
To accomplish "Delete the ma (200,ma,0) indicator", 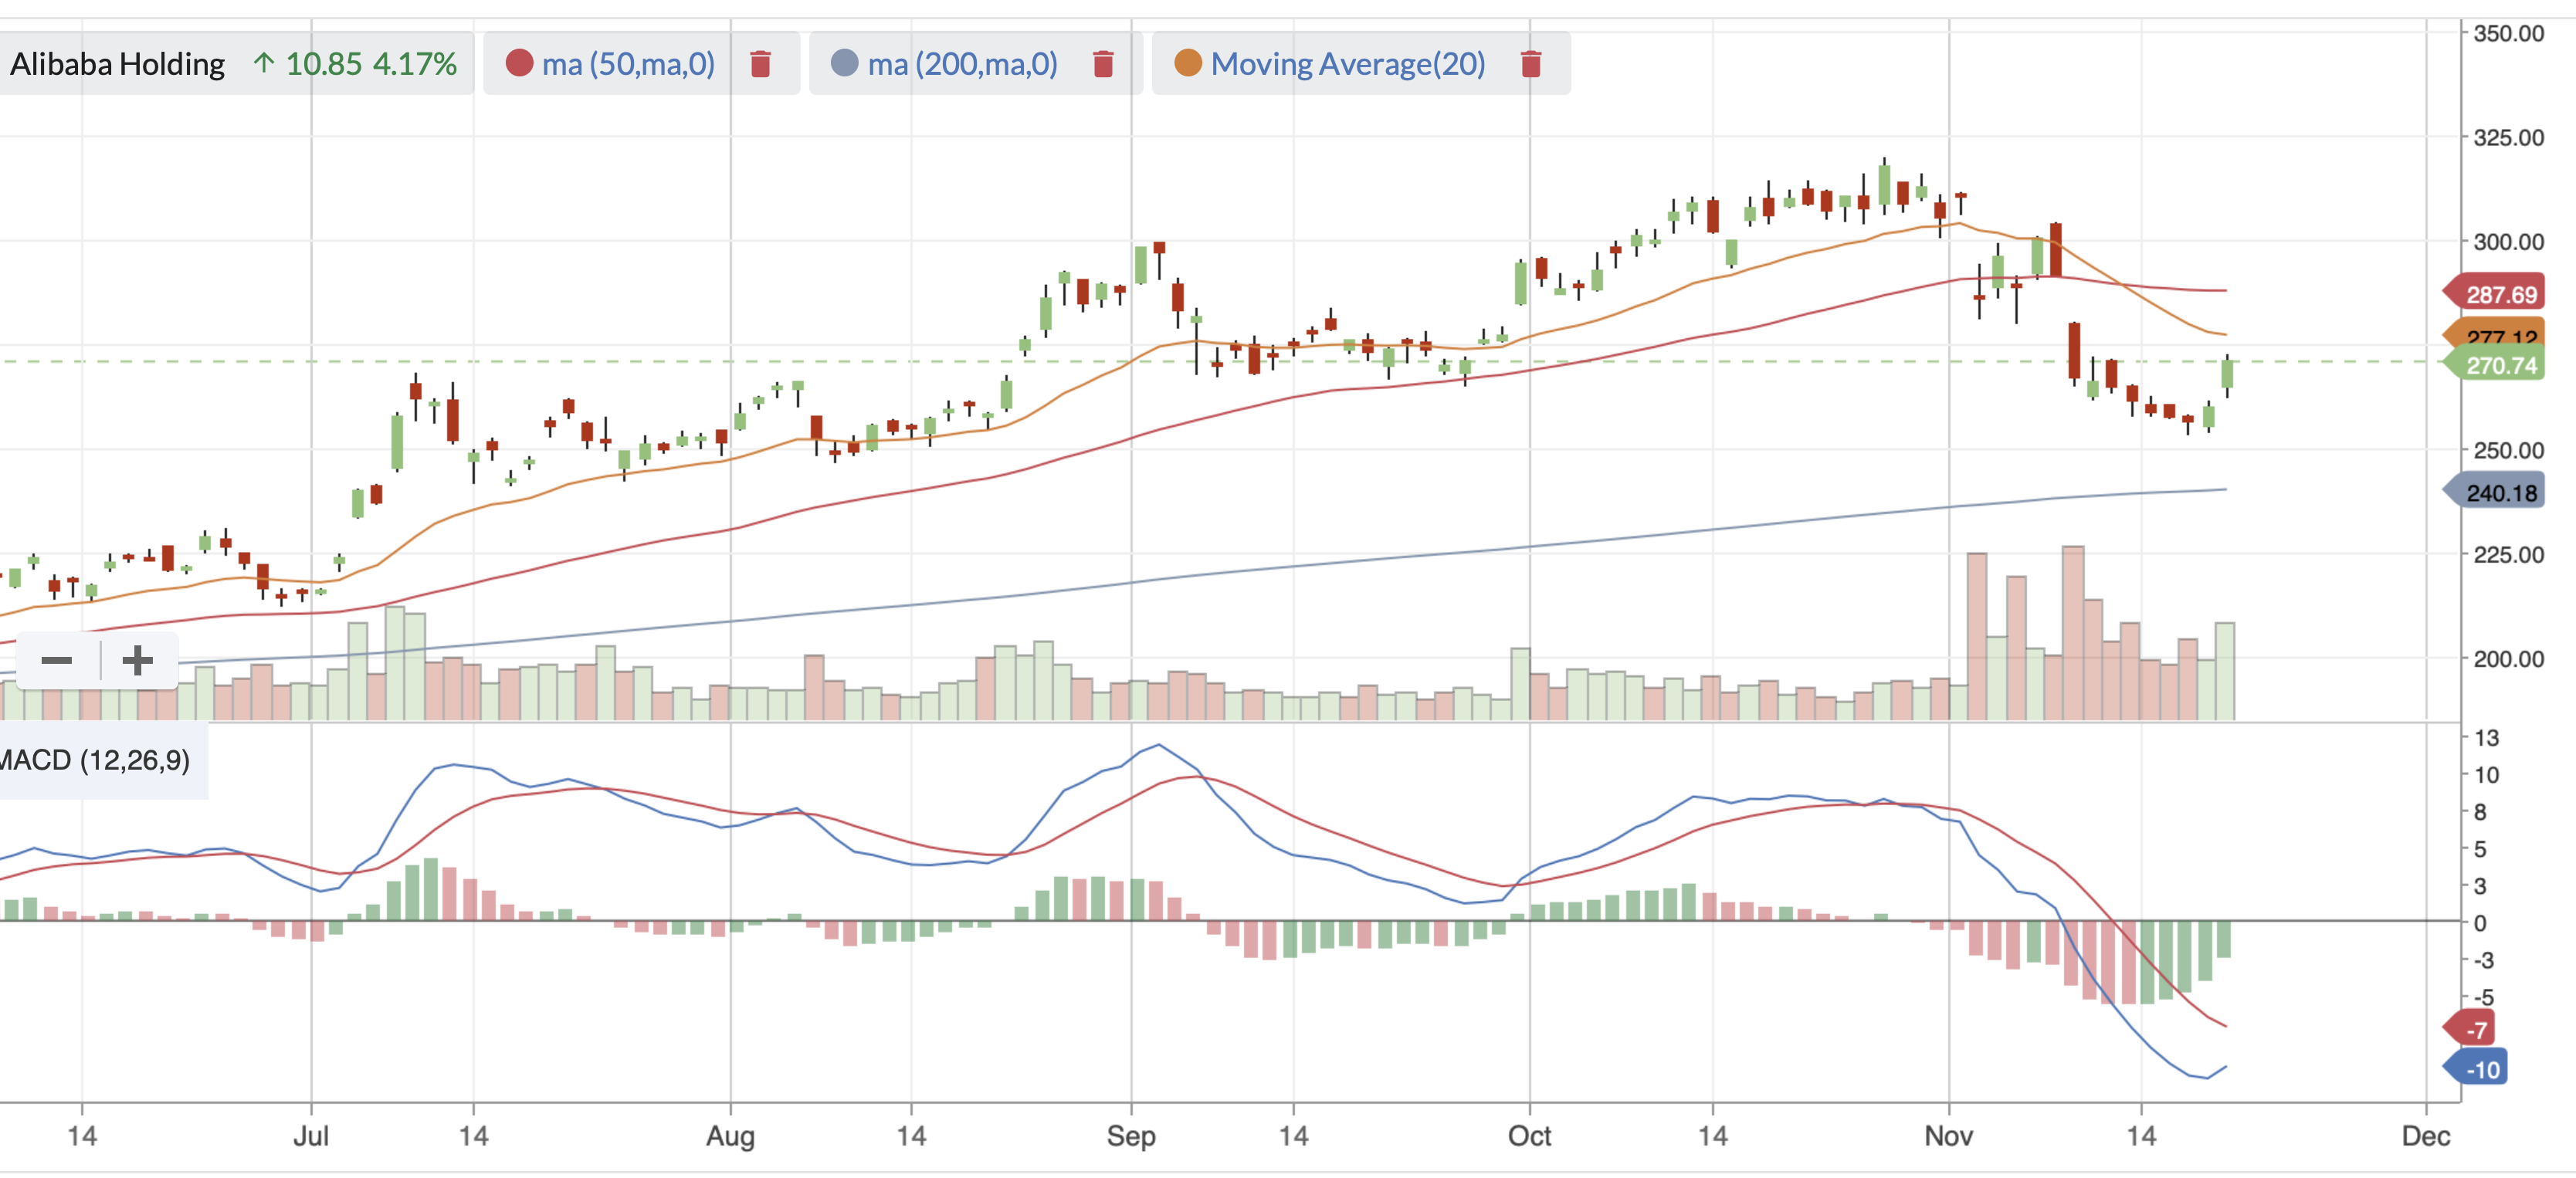I will 1103,64.
